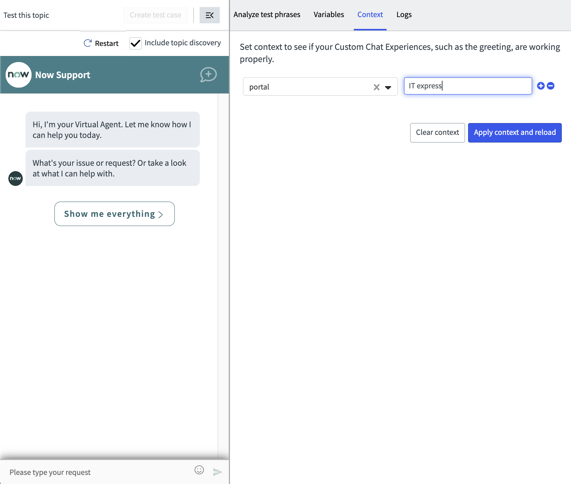571x484 pixels.
Task: Click the Restart refresh icon
Action: [87, 43]
